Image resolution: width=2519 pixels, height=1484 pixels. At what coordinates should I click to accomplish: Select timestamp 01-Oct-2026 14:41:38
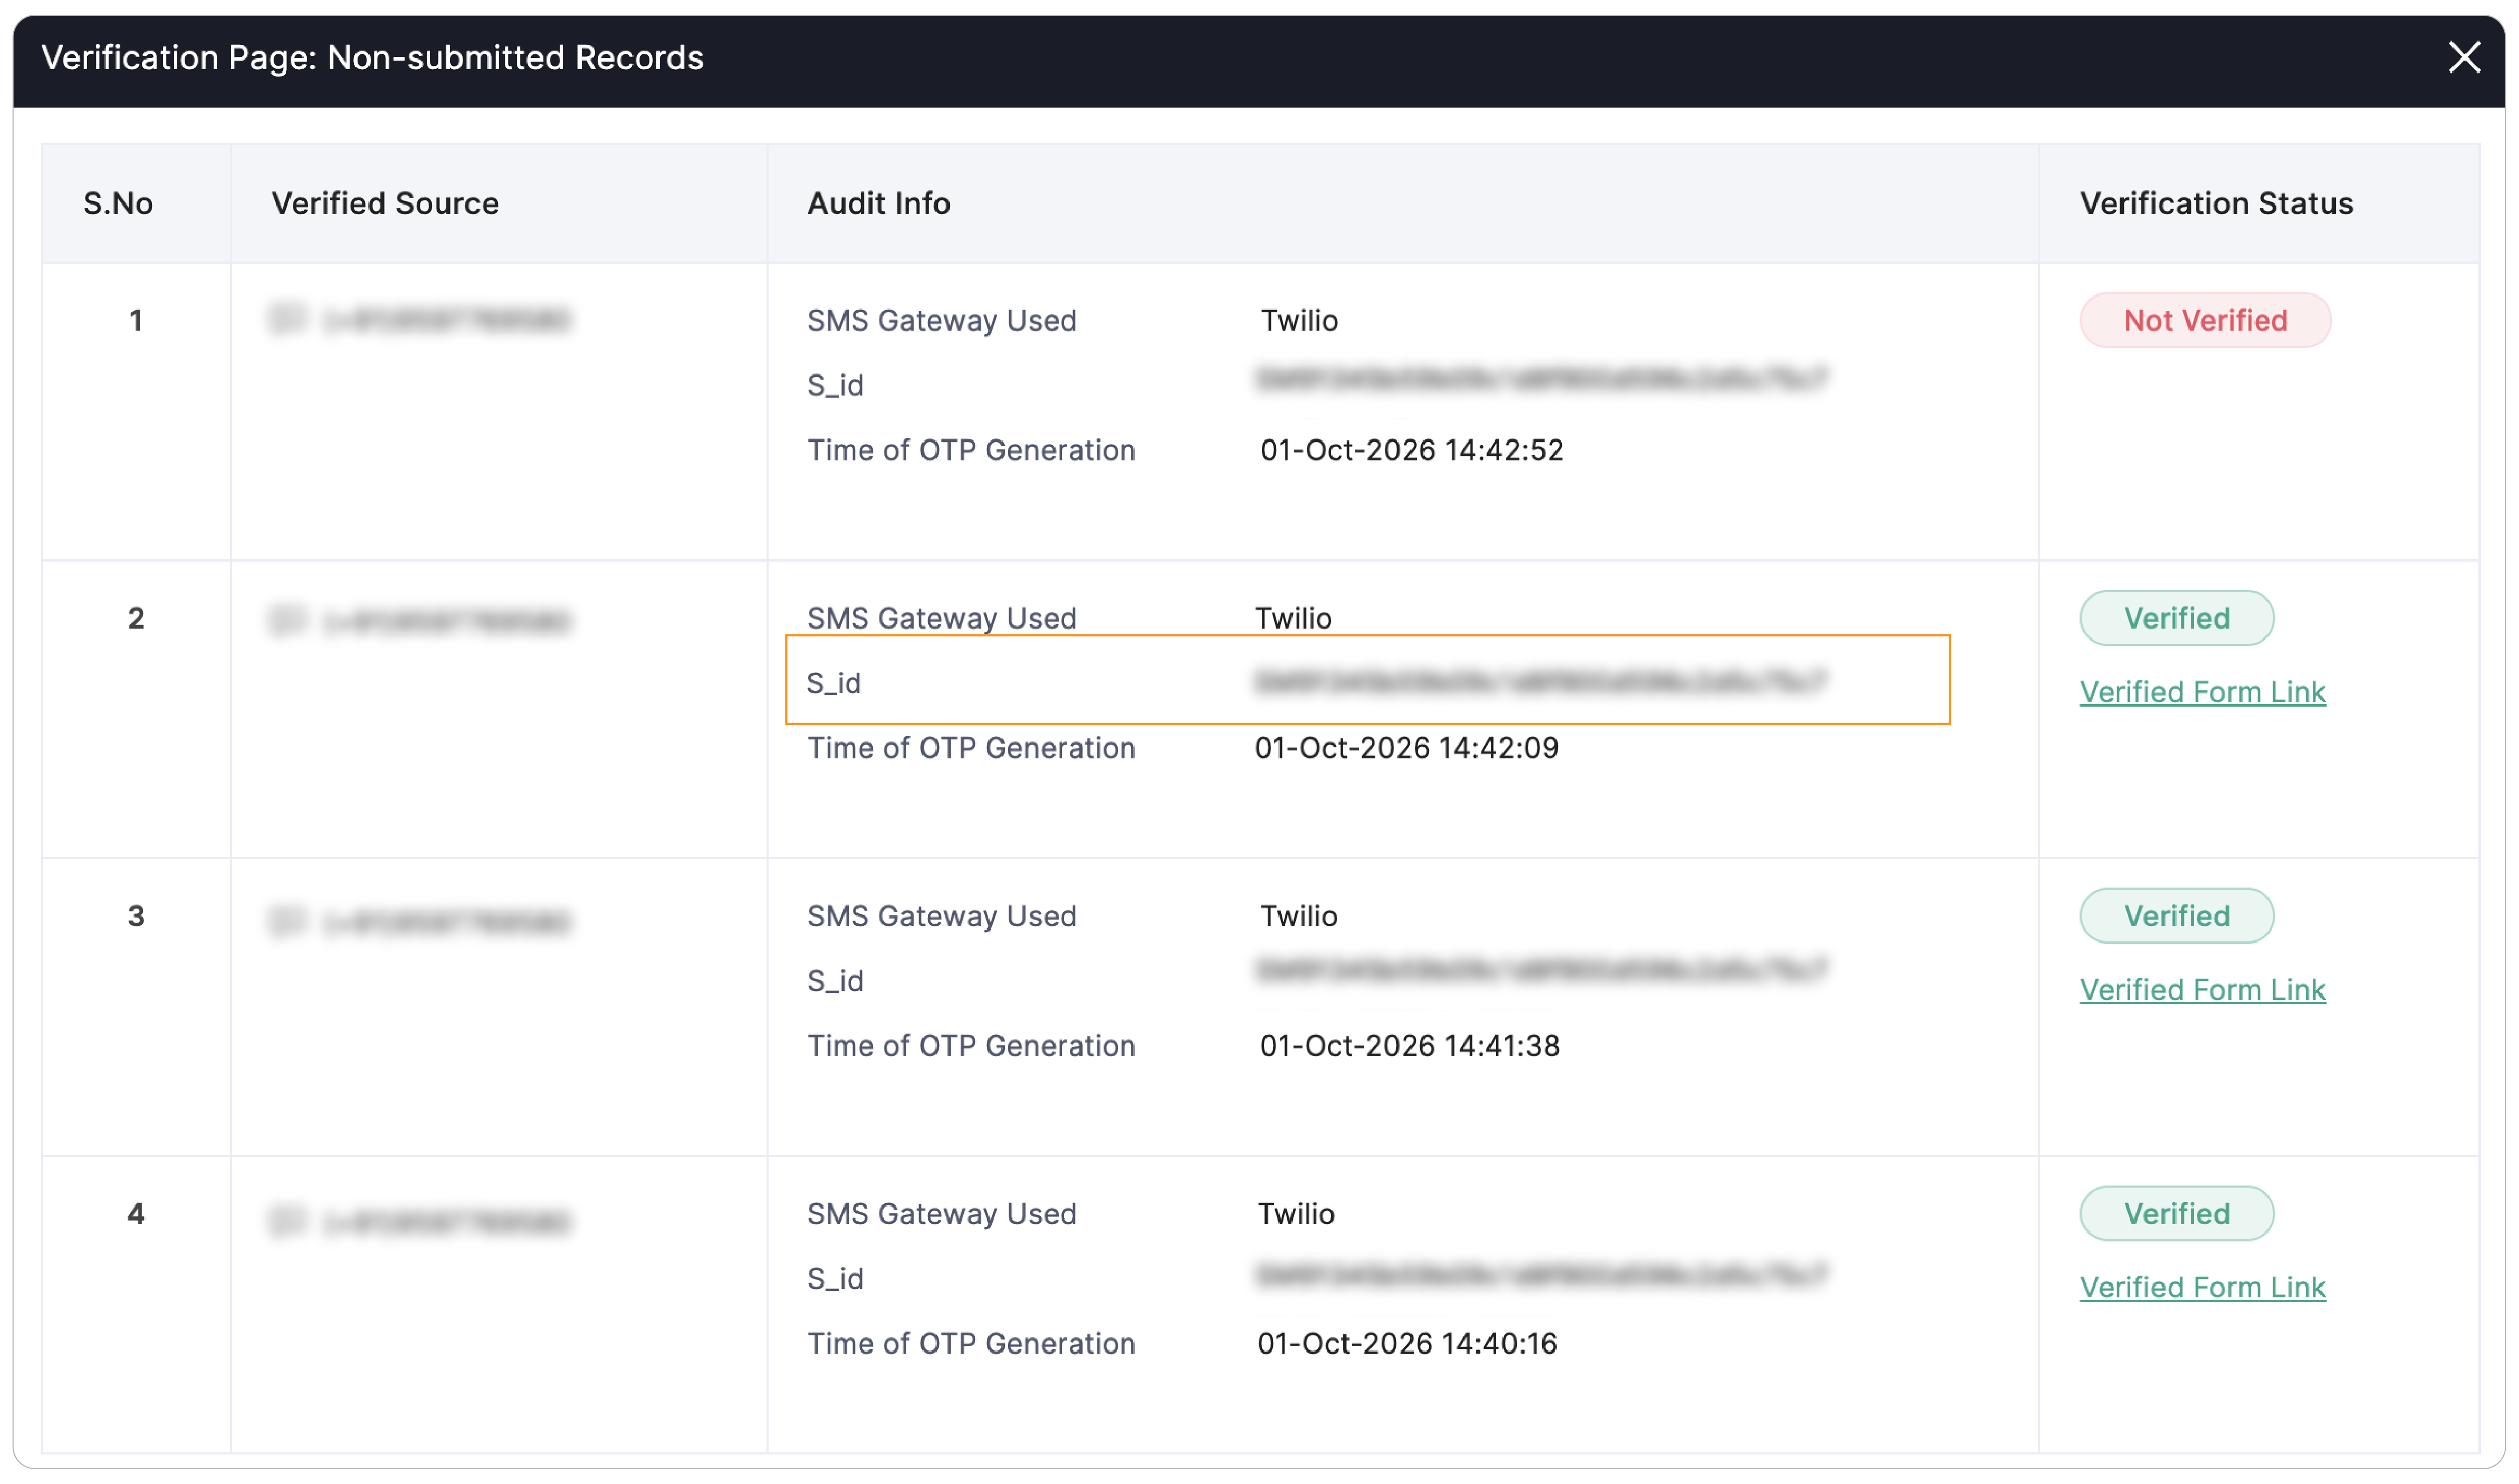click(x=1409, y=1047)
